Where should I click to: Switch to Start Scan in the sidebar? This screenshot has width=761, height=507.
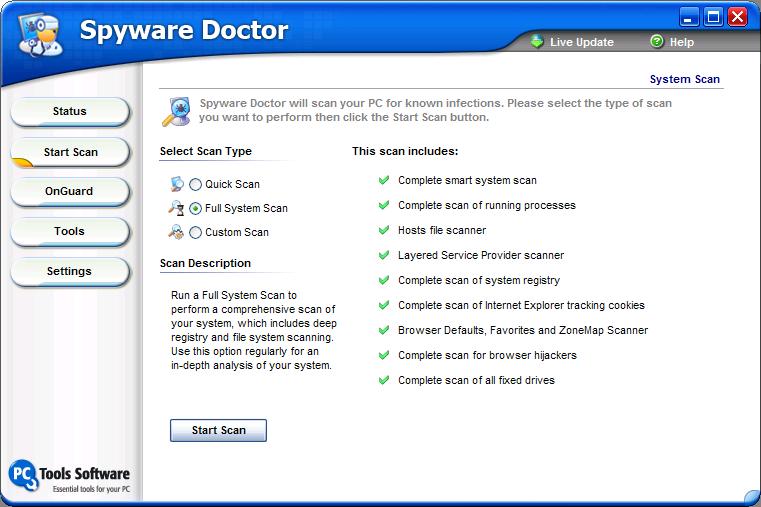coord(70,152)
